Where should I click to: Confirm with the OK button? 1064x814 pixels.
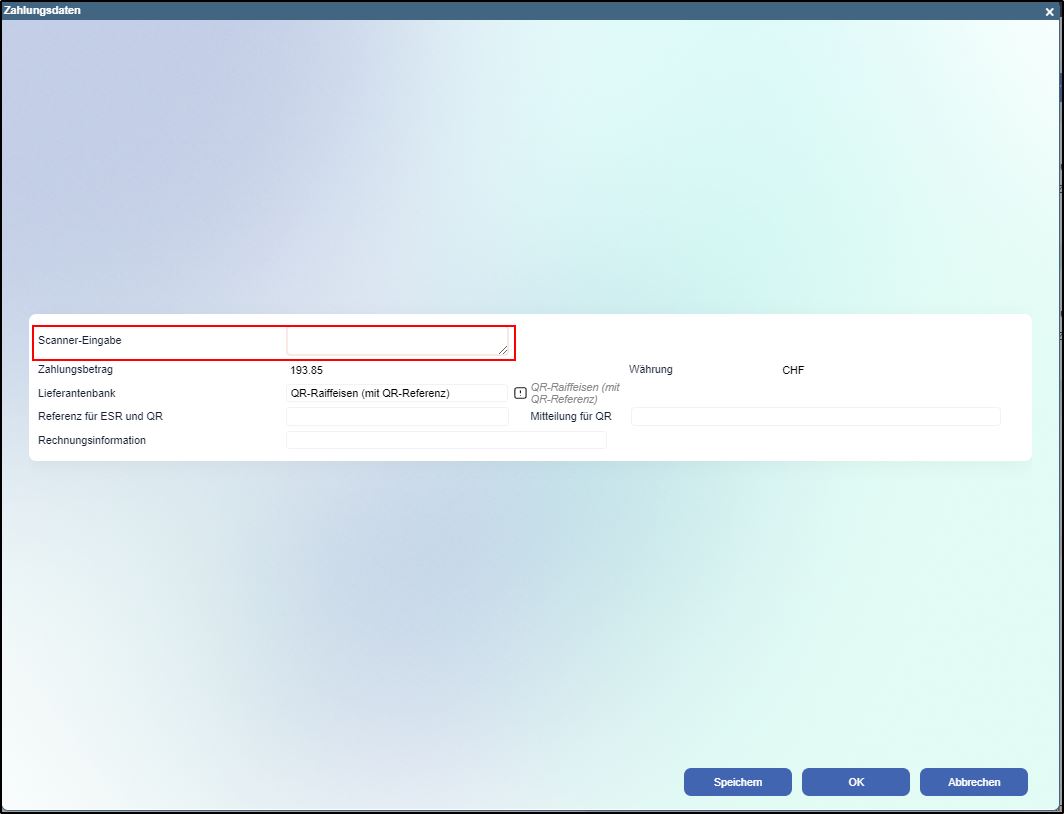point(855,782)
